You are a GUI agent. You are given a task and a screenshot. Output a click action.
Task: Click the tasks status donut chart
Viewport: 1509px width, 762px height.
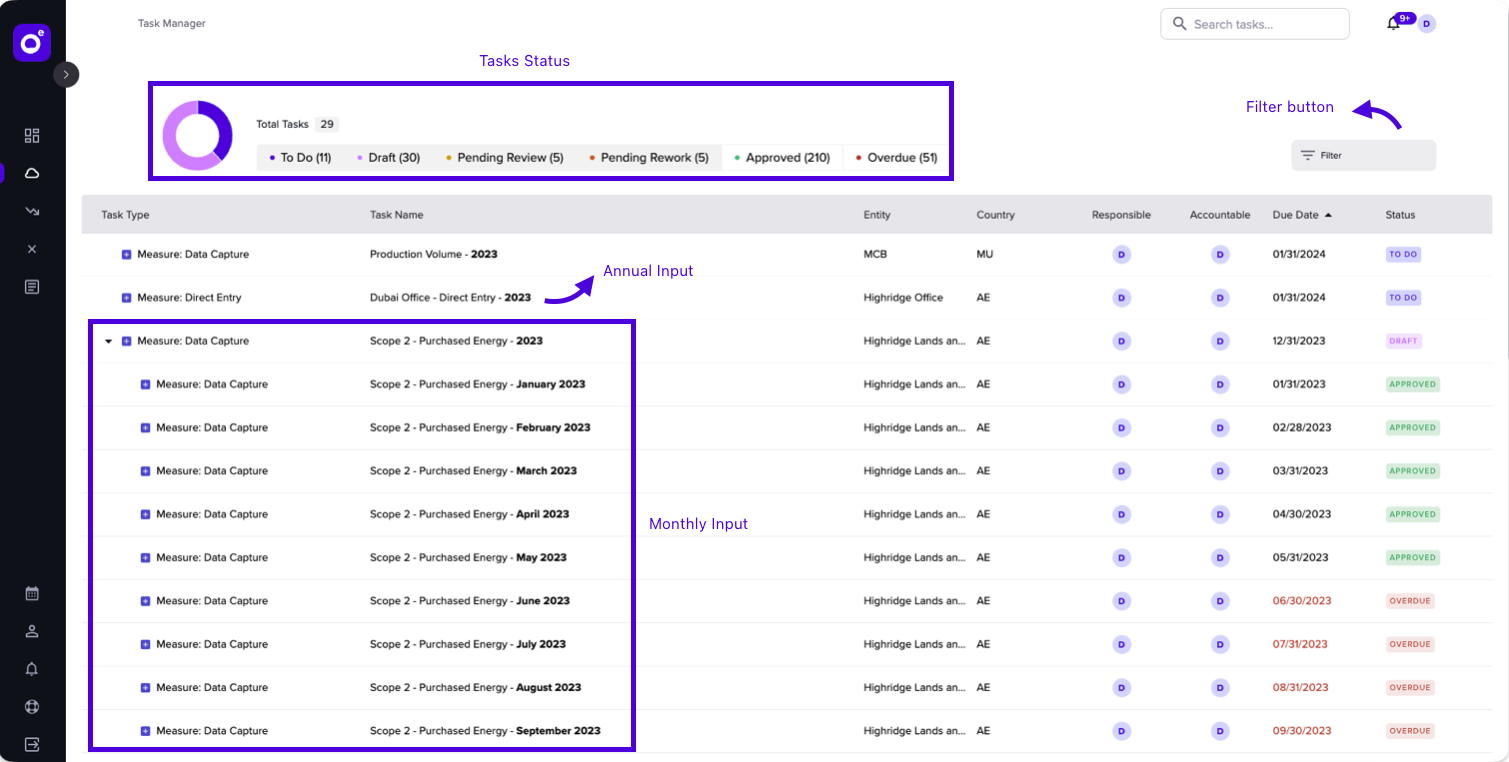pos(198,135)
